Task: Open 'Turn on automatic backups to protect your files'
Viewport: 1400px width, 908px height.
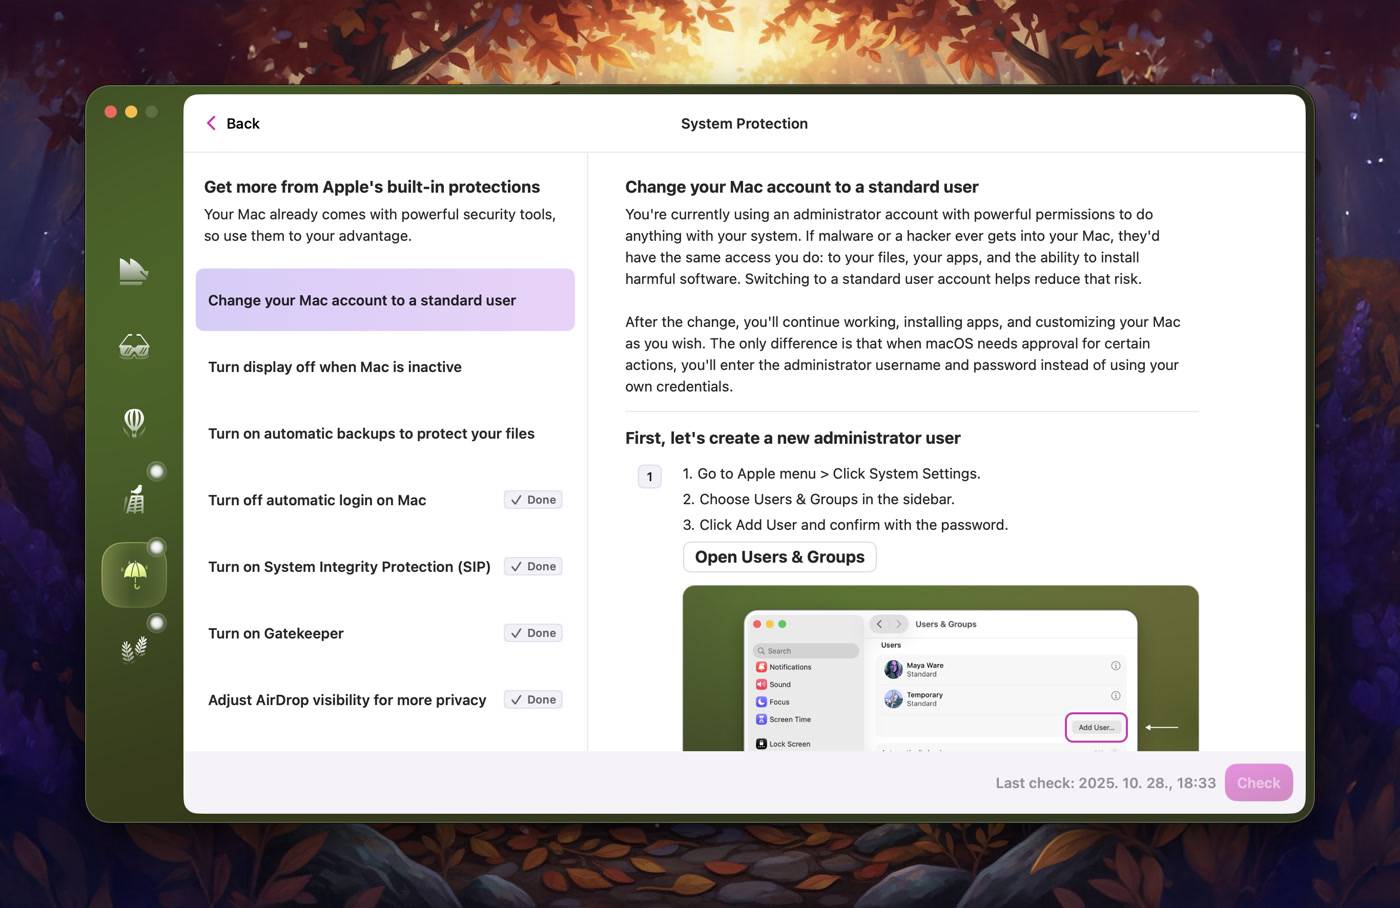Action: [385, 433]
